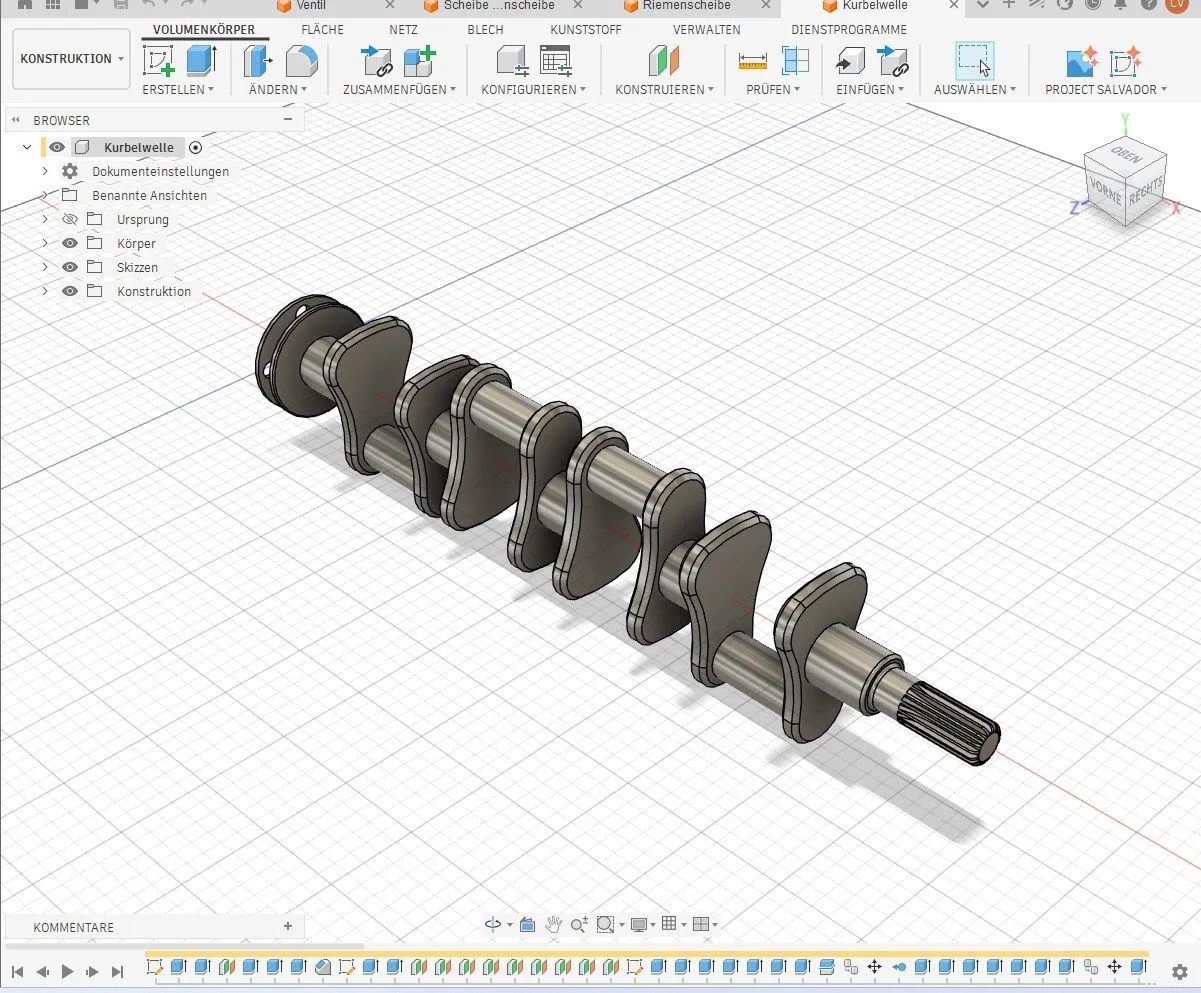Collapse the Kurbelwelle root node
Viewport: 1201px width, 993px height.
tap(27, 147)
